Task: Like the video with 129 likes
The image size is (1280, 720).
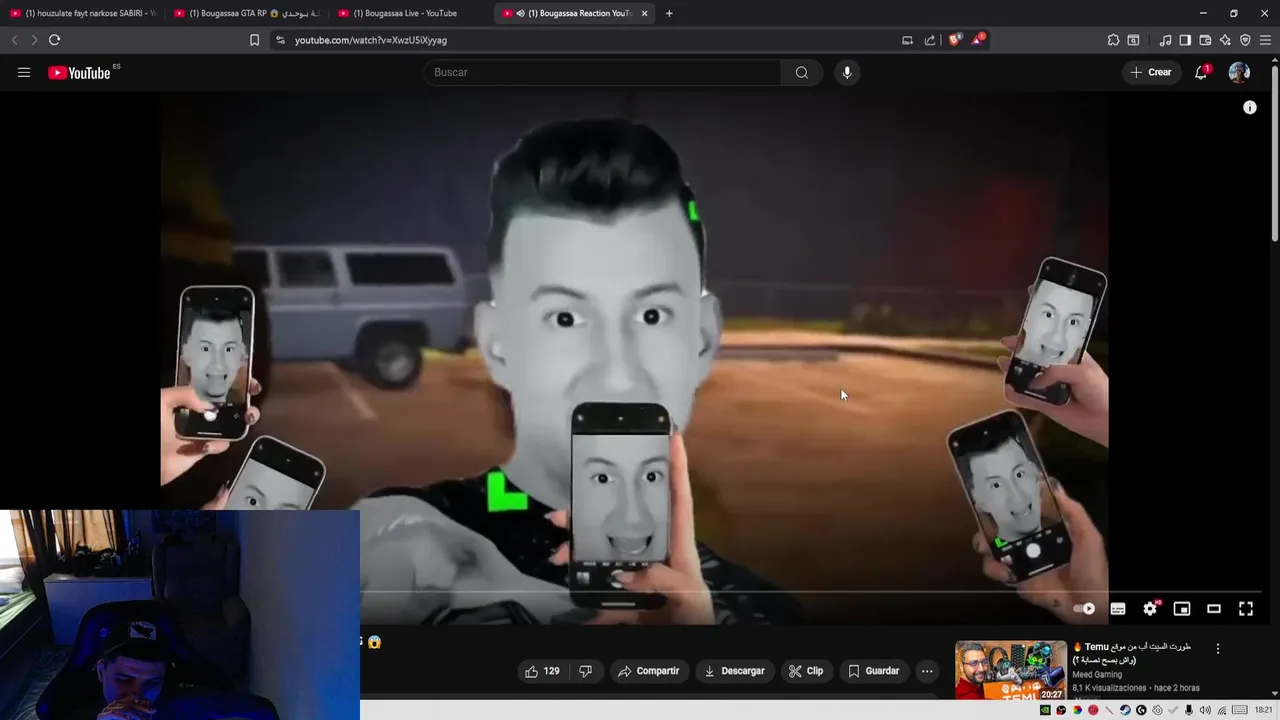Action: [x=542, y=671]
